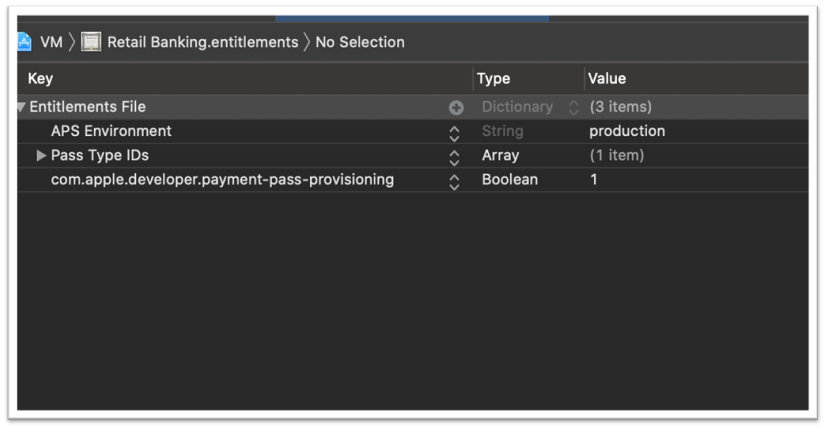Click the Key column header

[x=40, y=79]
